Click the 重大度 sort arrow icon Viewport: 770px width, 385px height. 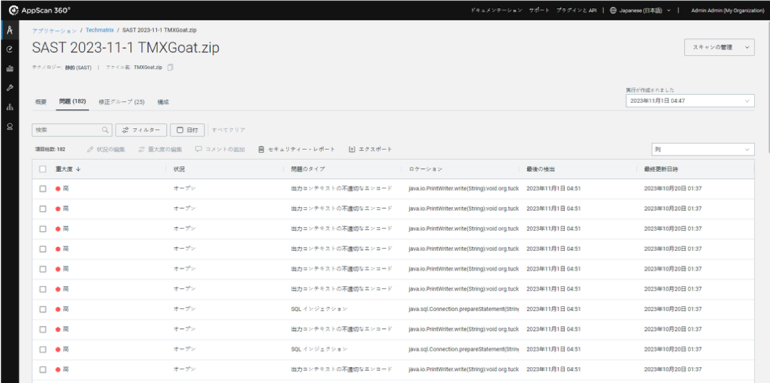tap(78, 169)
